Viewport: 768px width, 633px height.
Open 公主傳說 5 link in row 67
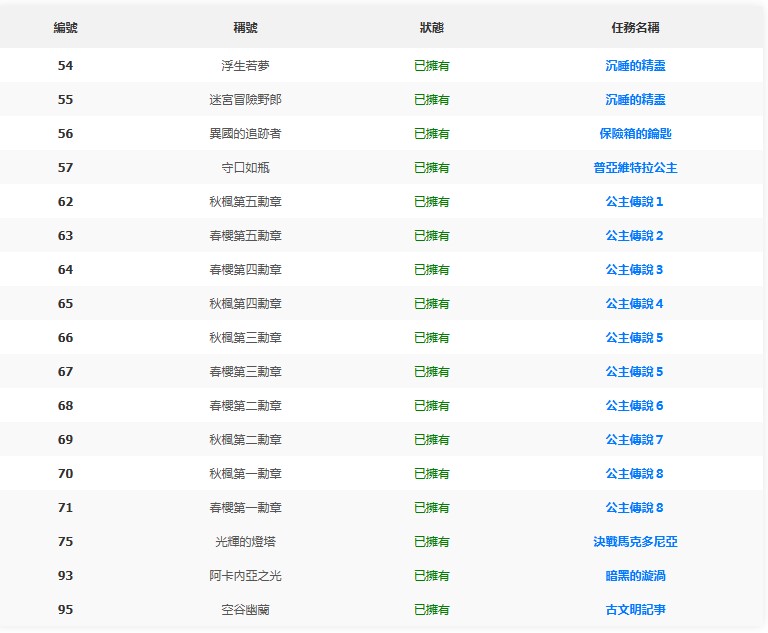coord(634,372)
